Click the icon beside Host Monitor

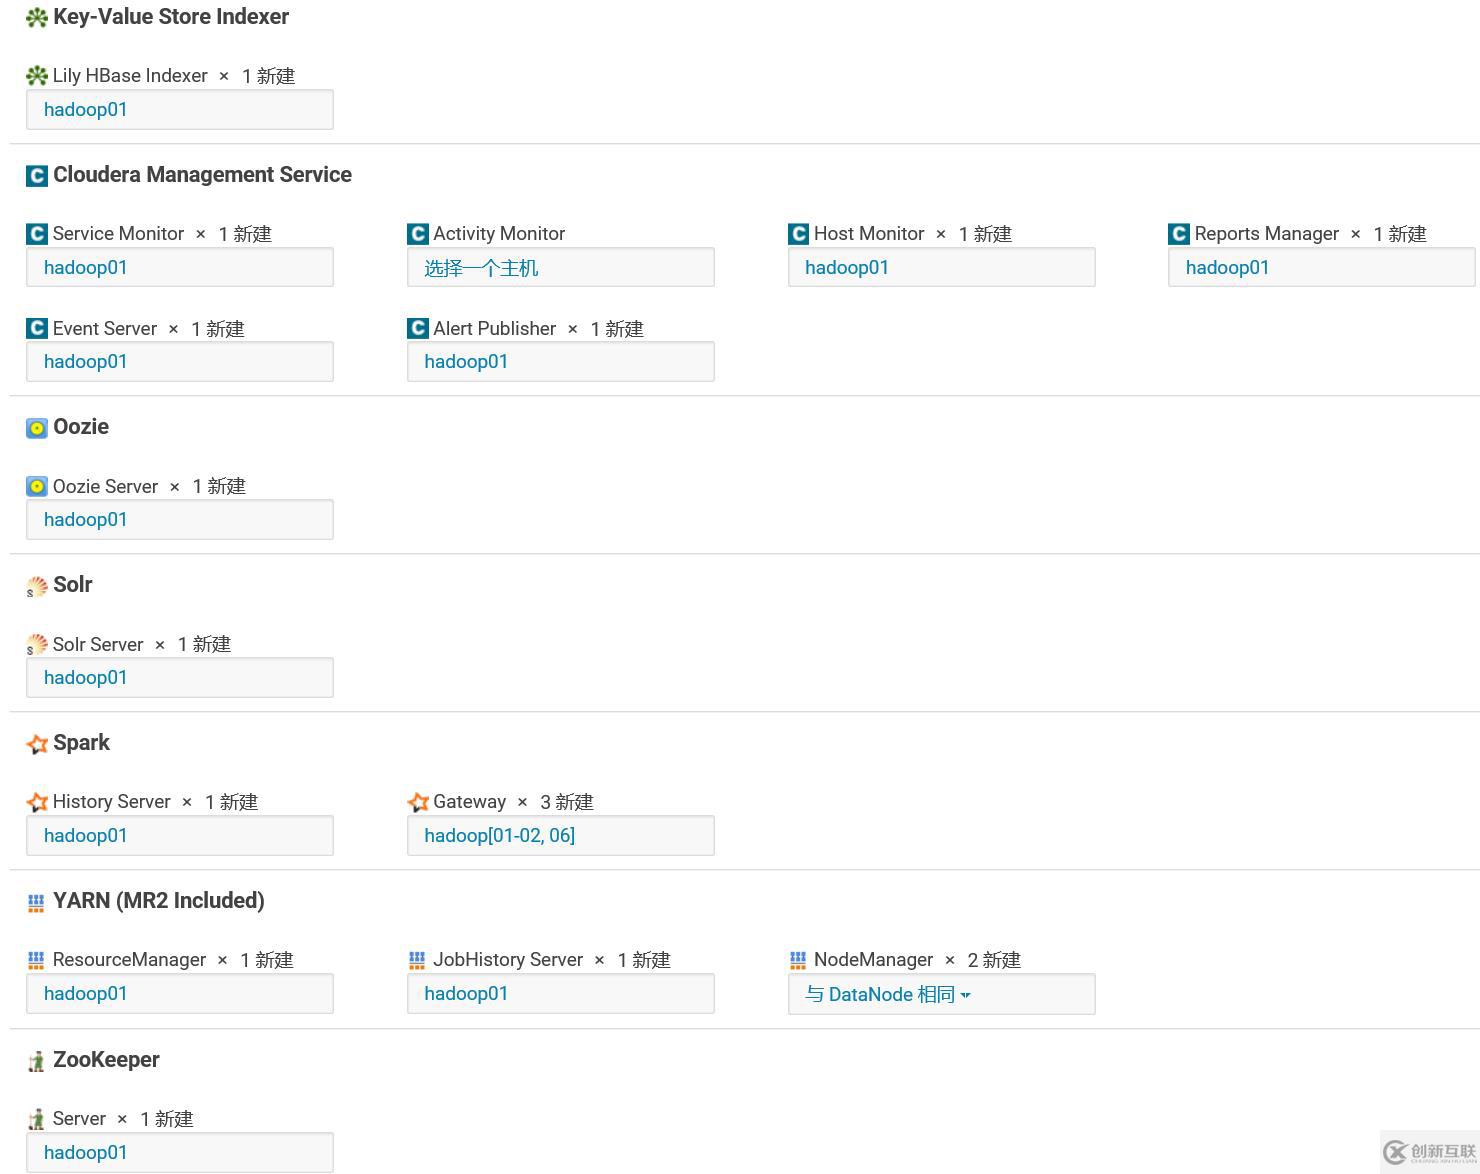(798, 234)
